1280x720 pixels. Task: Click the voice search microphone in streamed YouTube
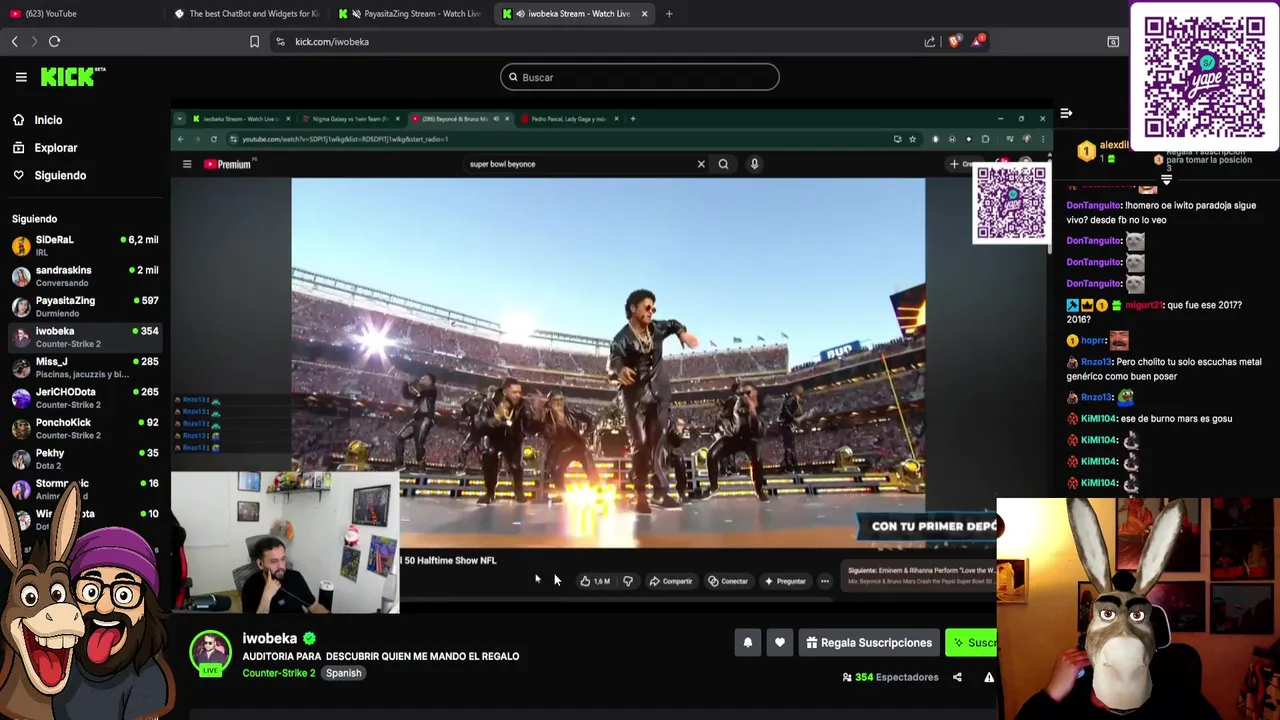coord(754,164)
